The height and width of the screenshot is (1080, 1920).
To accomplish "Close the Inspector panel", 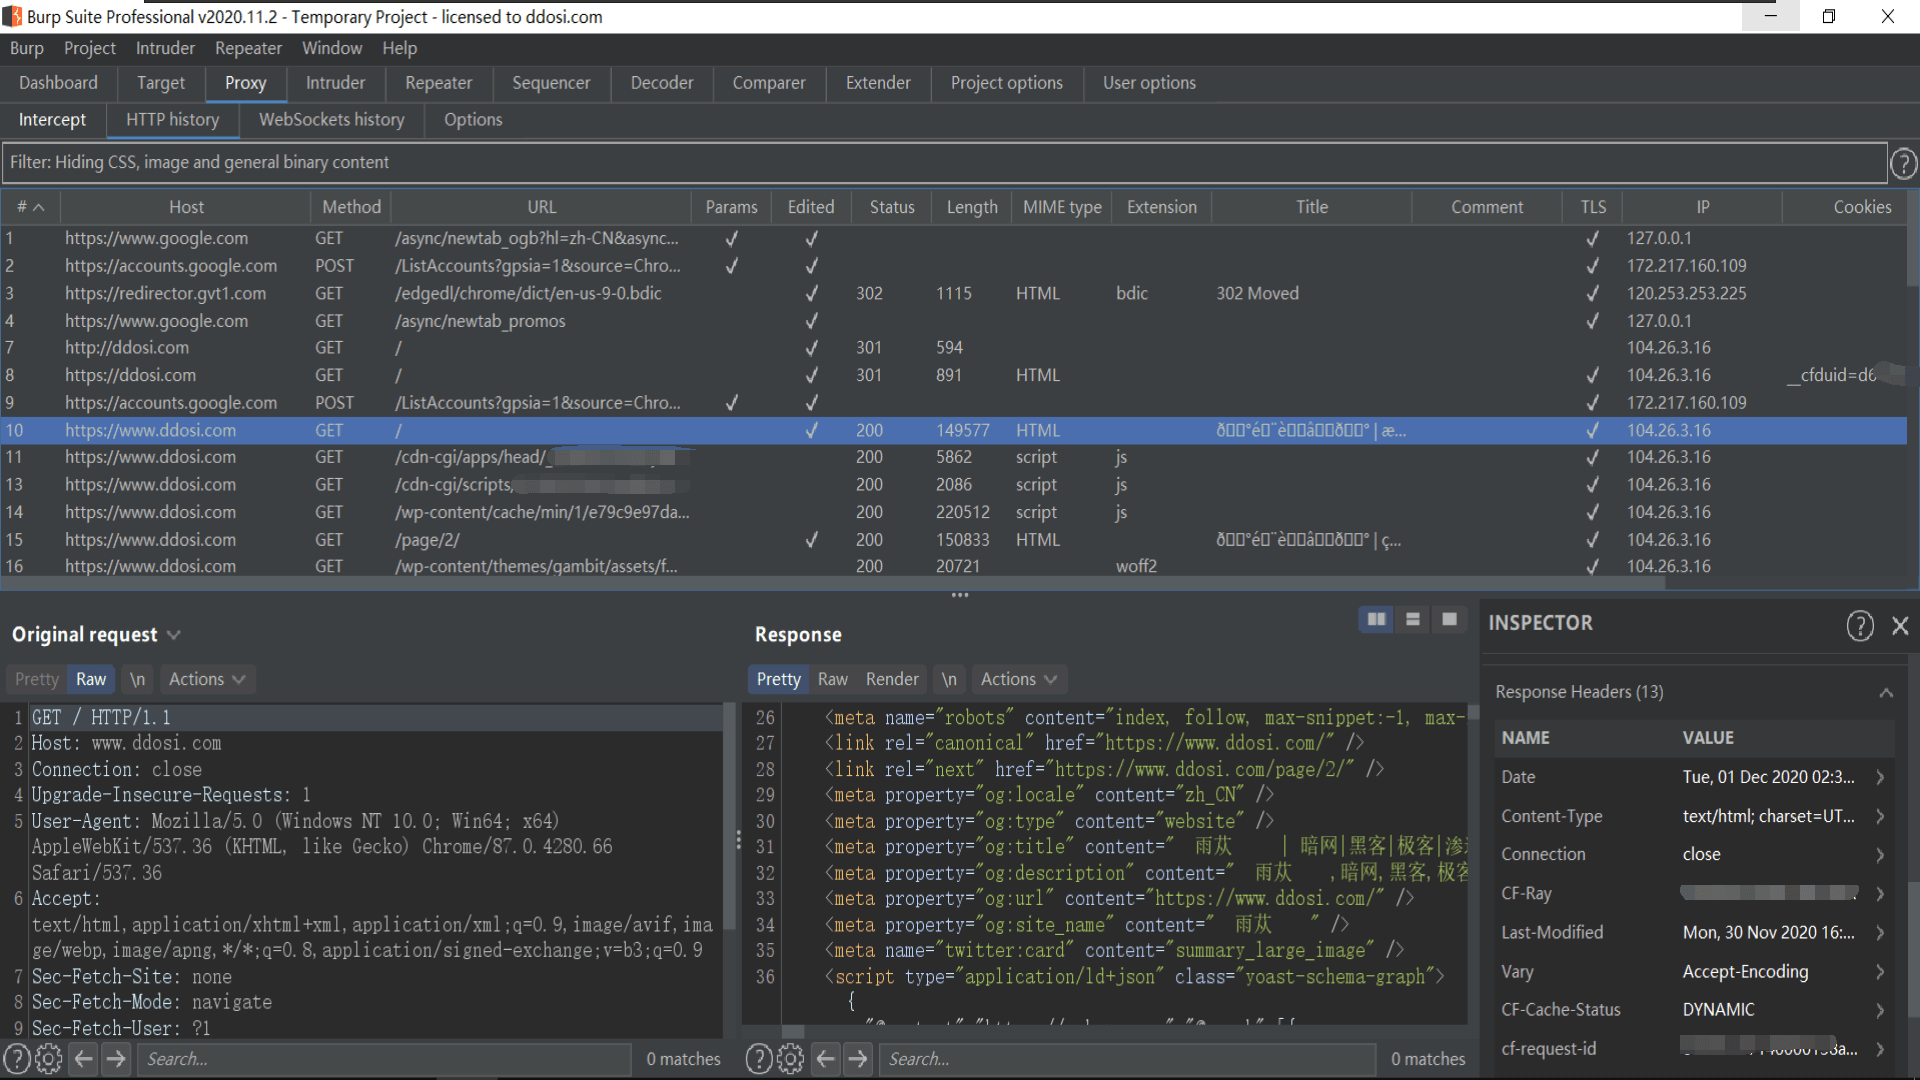I will point(1900,626).
